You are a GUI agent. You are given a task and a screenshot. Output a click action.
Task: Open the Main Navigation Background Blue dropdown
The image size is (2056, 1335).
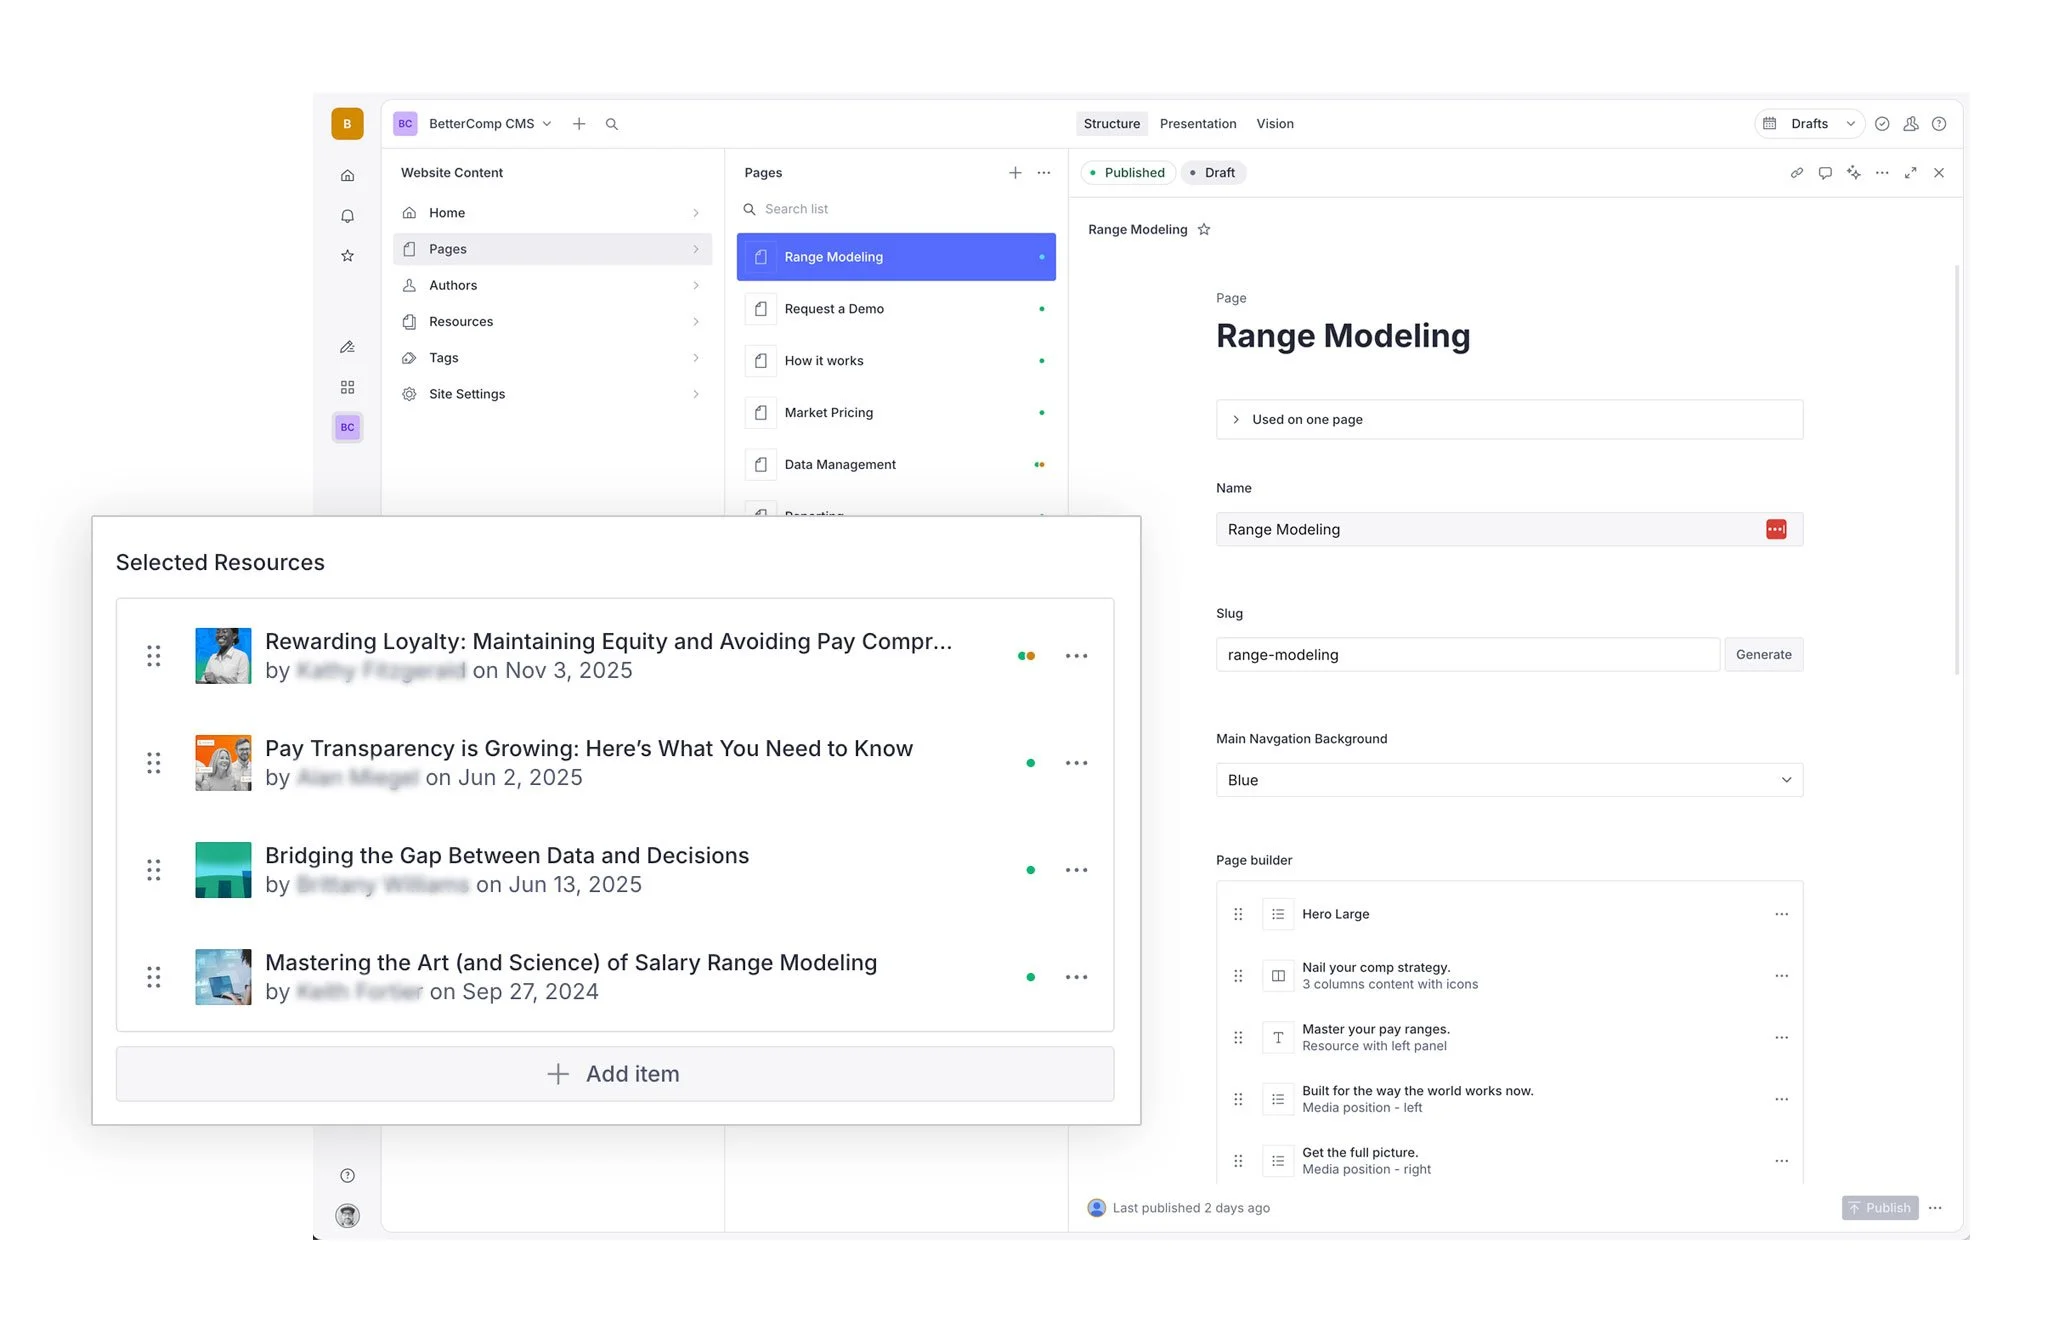pyautogui.click(x=1508, y=780)
